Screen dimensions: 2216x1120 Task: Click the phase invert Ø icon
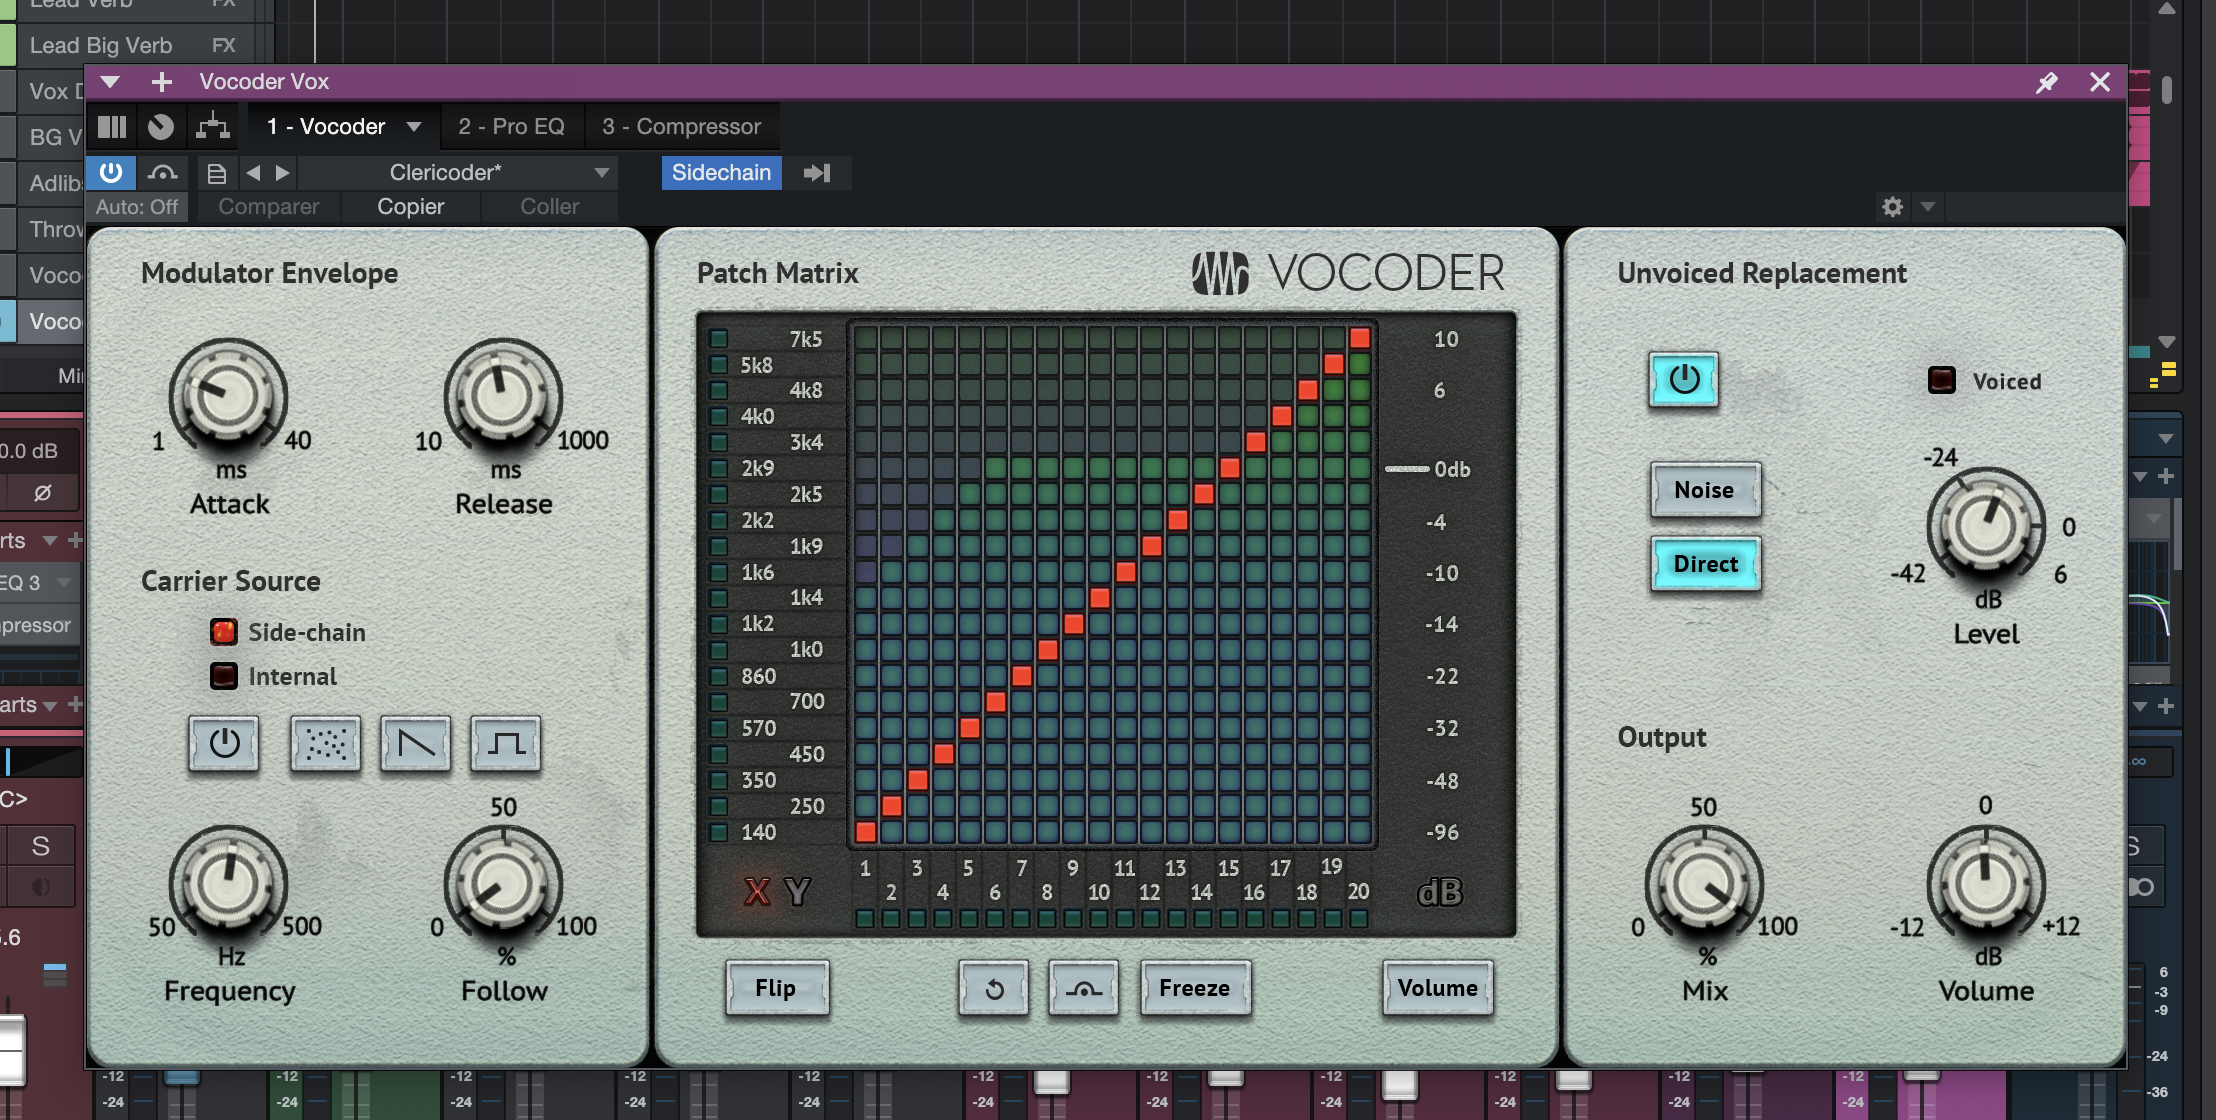[x=42, y=493]
